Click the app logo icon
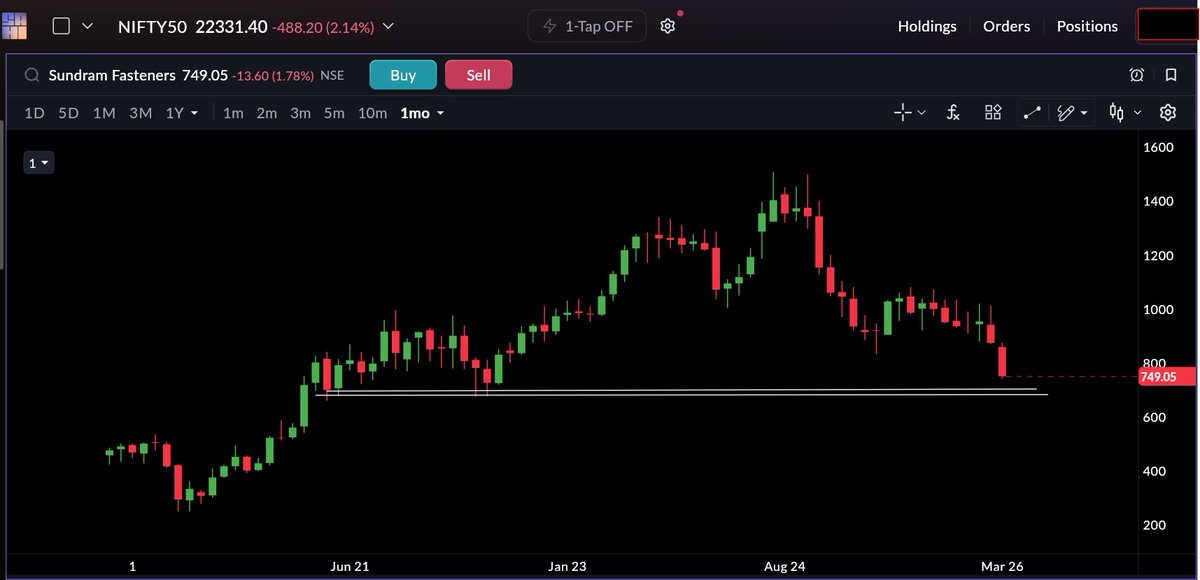This screenshot has height=580, width=1200. coord(14,26)
